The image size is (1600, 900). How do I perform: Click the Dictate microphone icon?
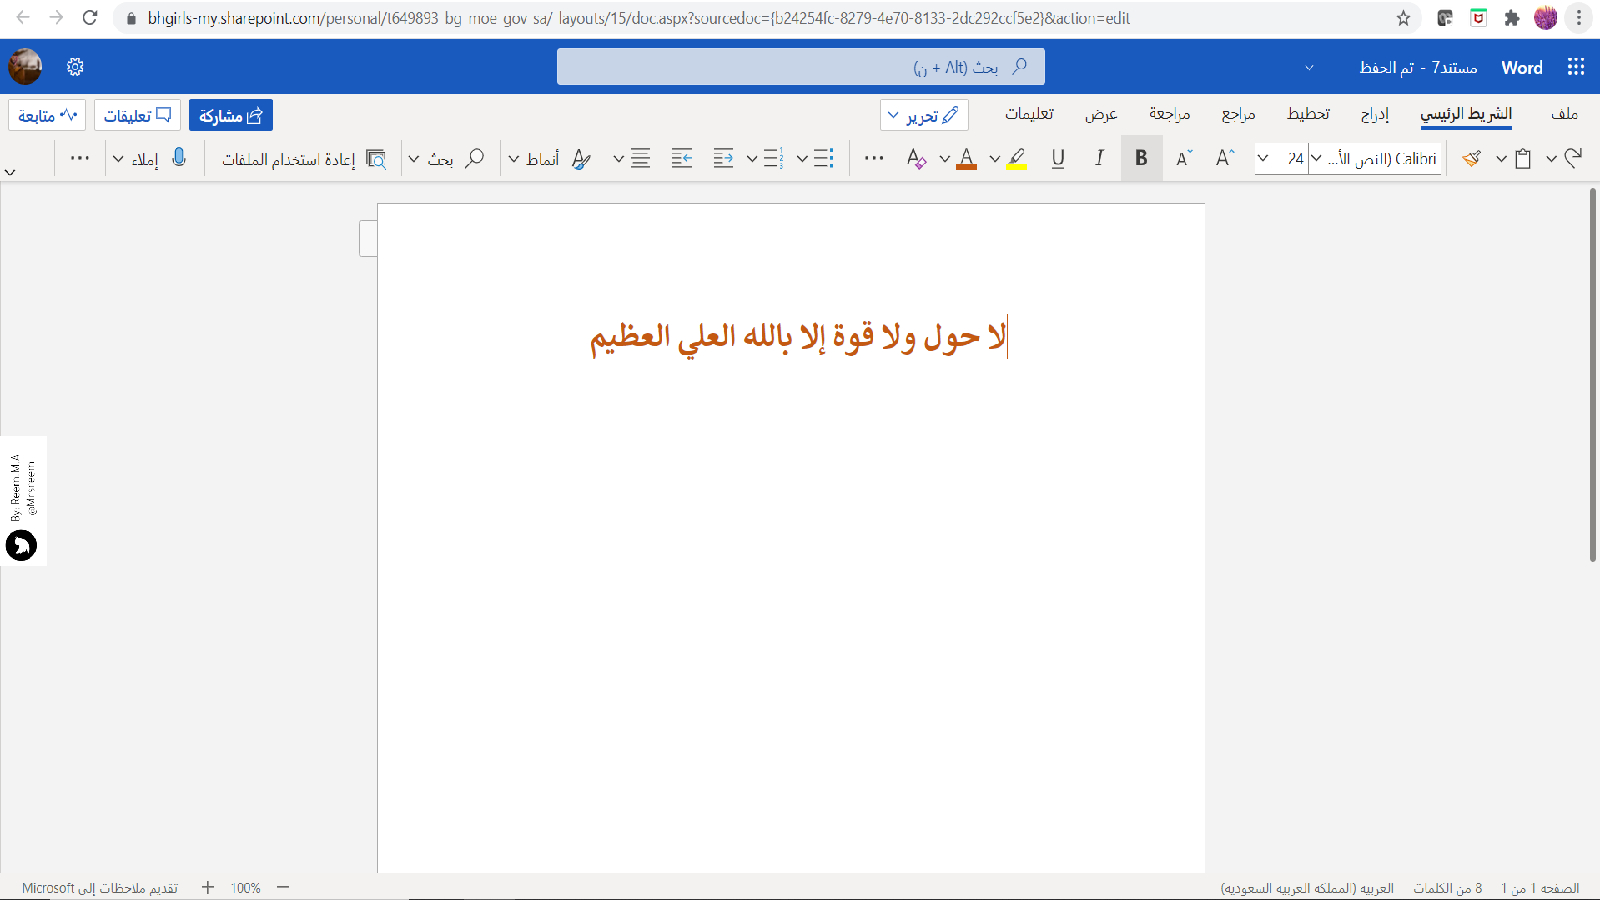pyautogui.click(x=179, y=158)
